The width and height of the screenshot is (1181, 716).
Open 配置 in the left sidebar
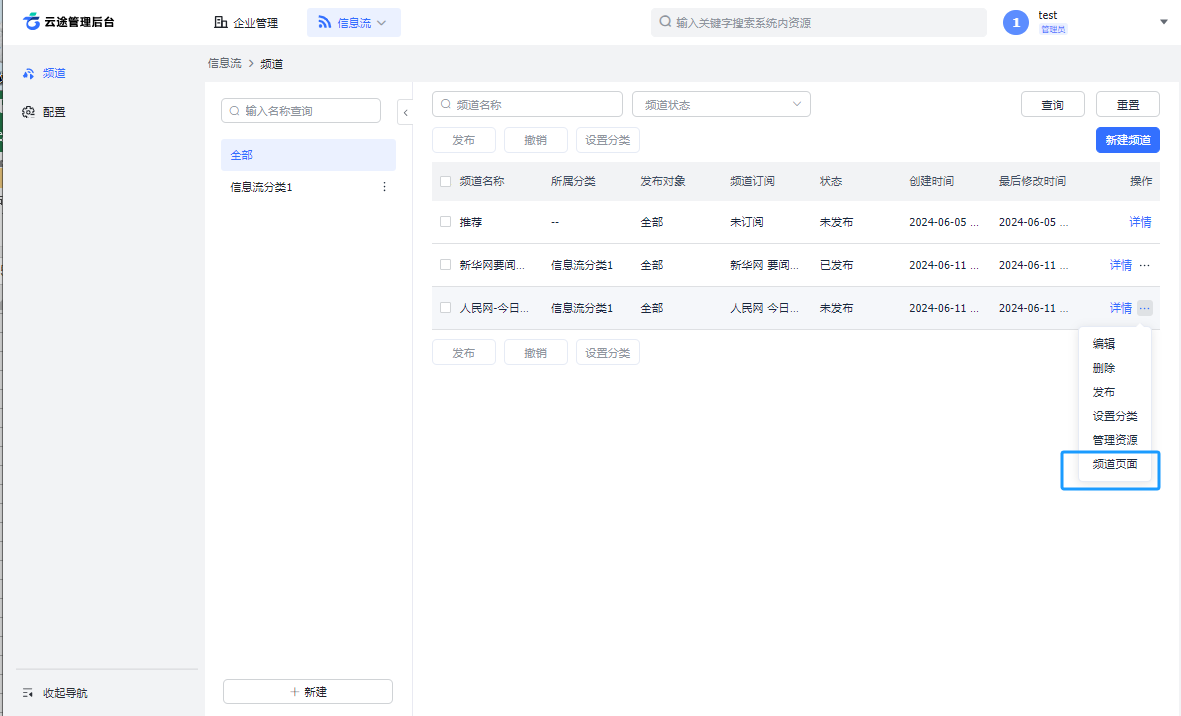[44, 111]
